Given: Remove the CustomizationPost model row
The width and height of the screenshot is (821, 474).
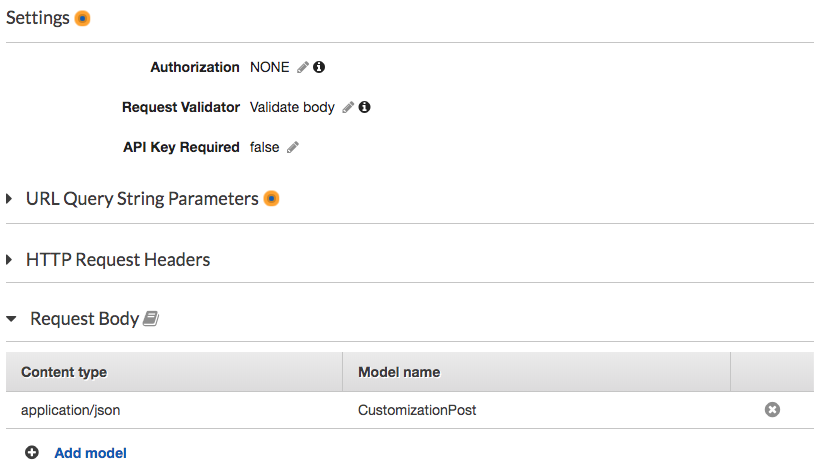Looking at the screenshot, I should (772, 410).
